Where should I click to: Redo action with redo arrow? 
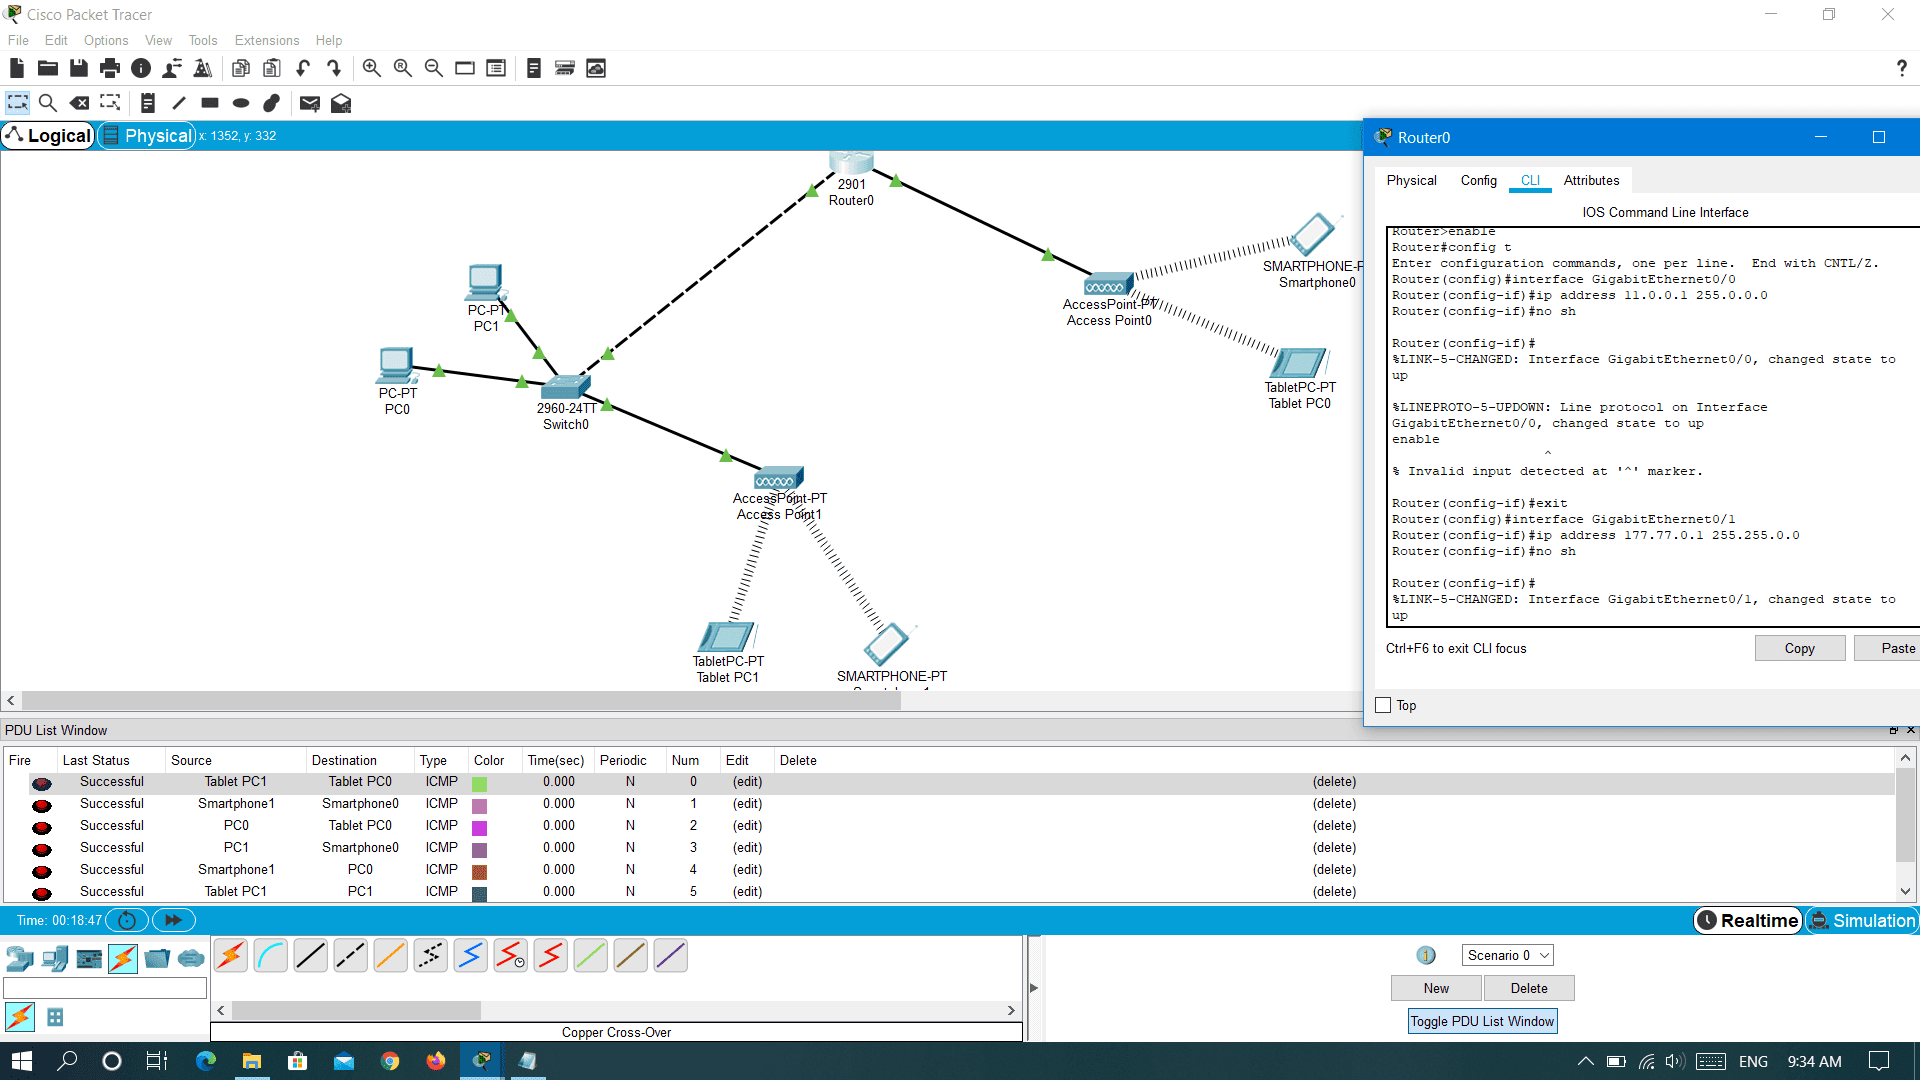(334, 68)
